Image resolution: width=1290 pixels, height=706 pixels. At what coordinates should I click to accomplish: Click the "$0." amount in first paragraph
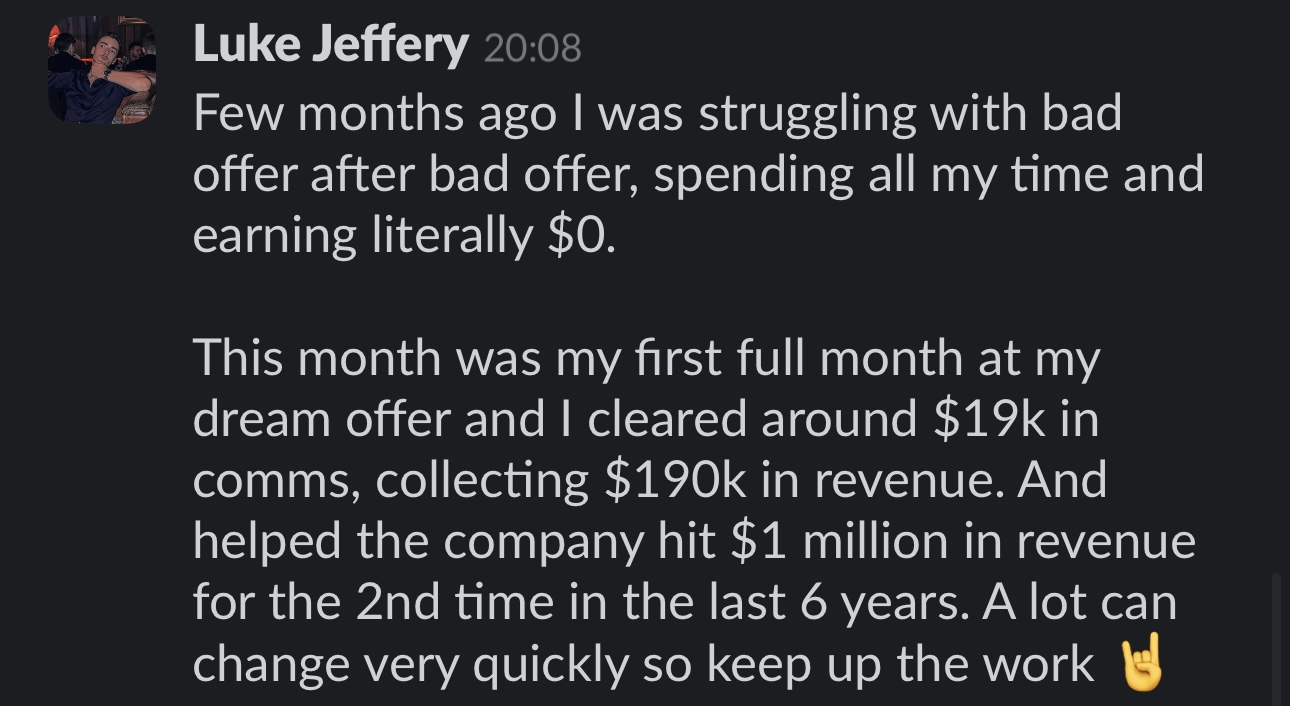(x=582, y=235)
